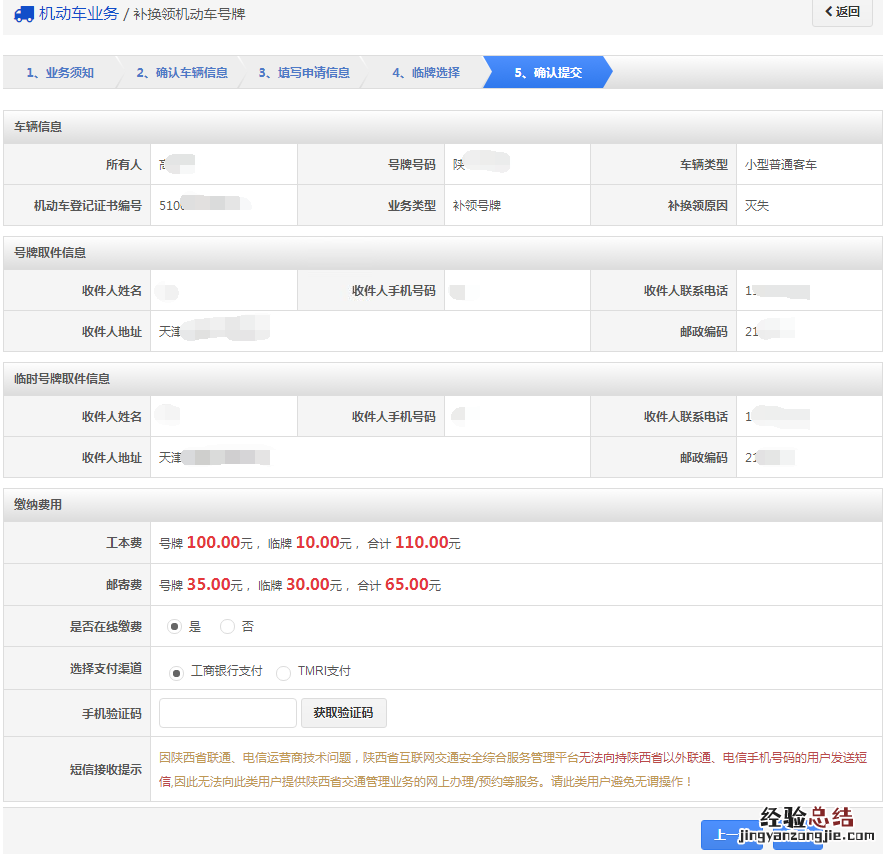Select 是 for online payment
The height and width of the screenshot is (854, 889).
coord(175,627)
